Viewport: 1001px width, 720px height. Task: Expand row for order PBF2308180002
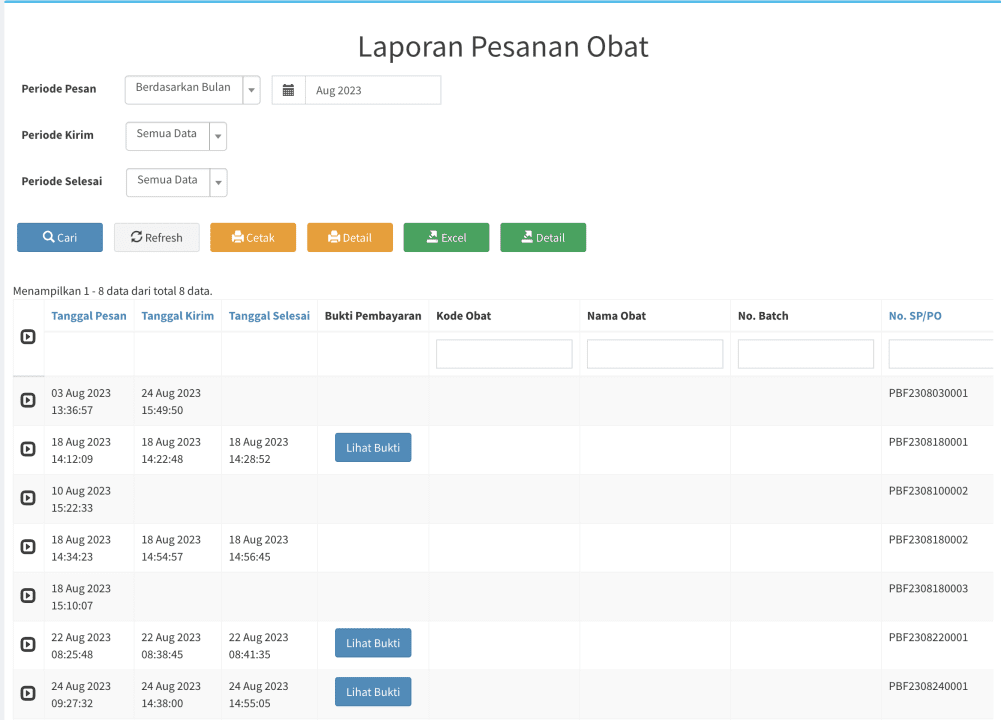pyautogui.click(x=28, y=546)
